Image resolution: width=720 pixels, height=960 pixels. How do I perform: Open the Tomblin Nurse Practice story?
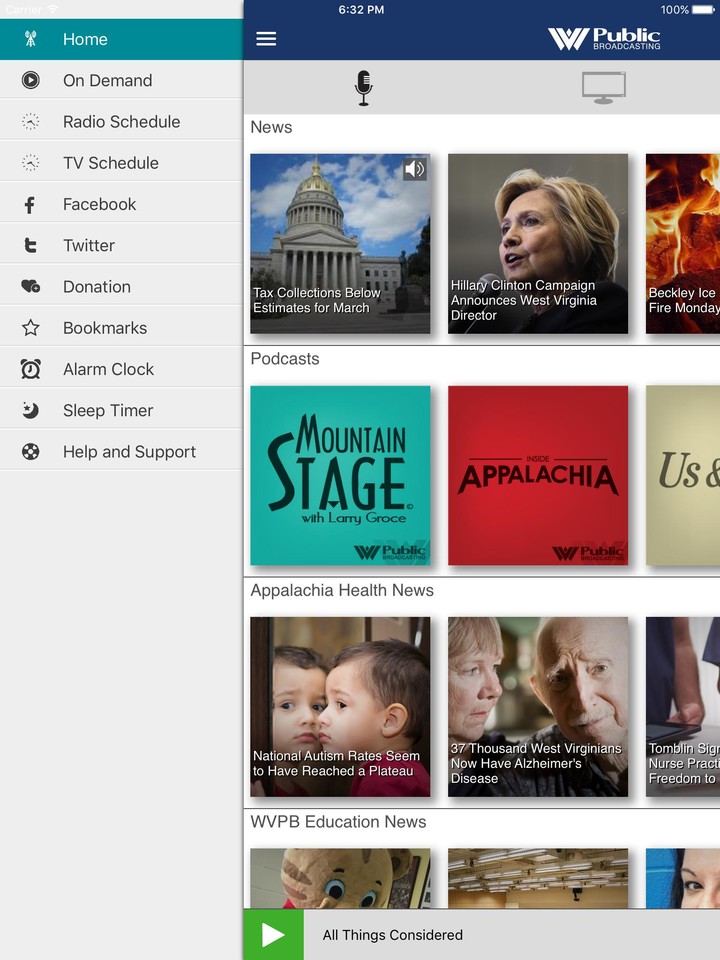683,707
